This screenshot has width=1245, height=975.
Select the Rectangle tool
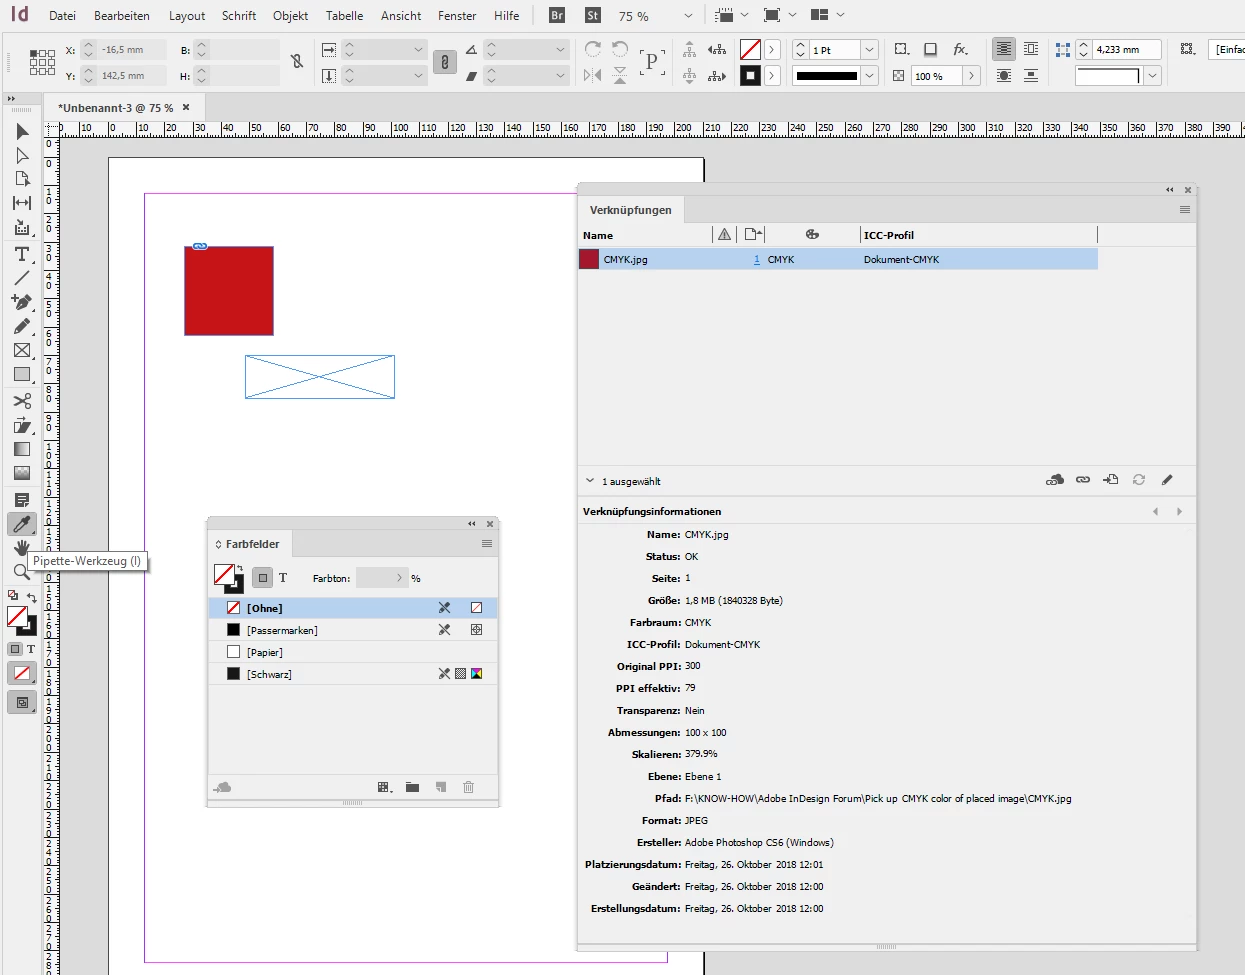pyautogui.click(x=22, y=375)
